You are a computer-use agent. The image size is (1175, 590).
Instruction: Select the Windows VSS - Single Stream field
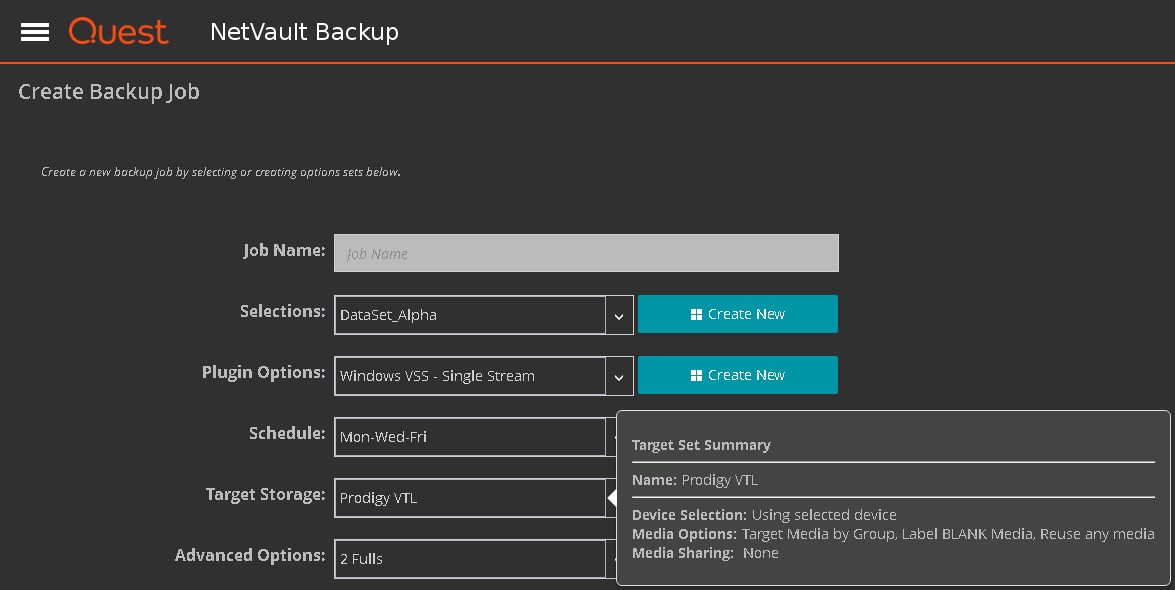click(x=470, y=376)
